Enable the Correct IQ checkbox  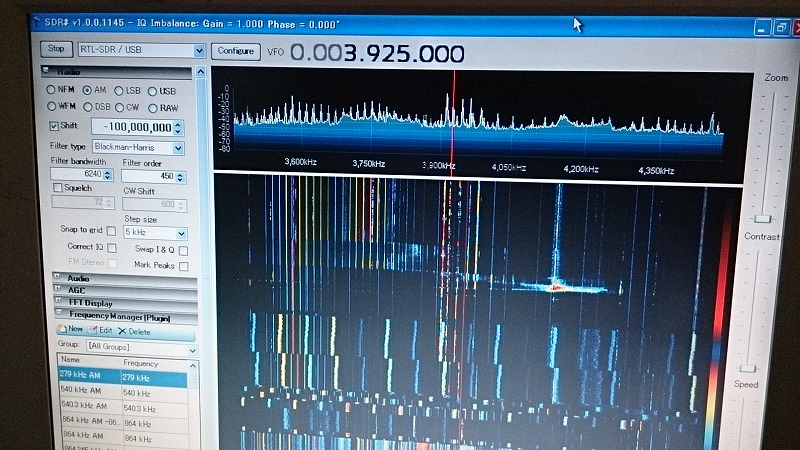coord(112,247)
